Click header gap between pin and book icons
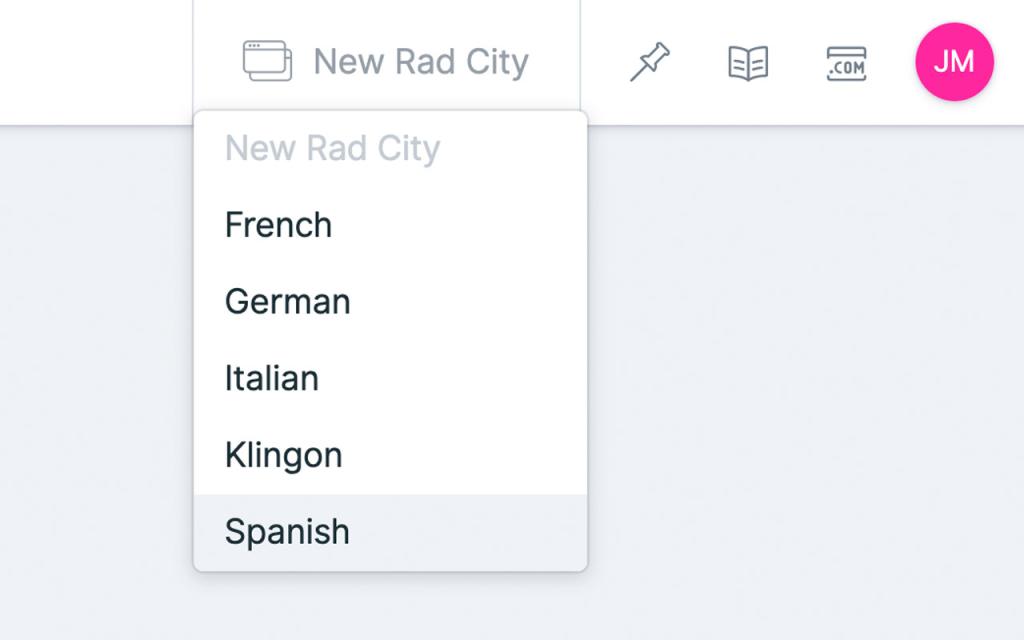 (x=698, y=63)
